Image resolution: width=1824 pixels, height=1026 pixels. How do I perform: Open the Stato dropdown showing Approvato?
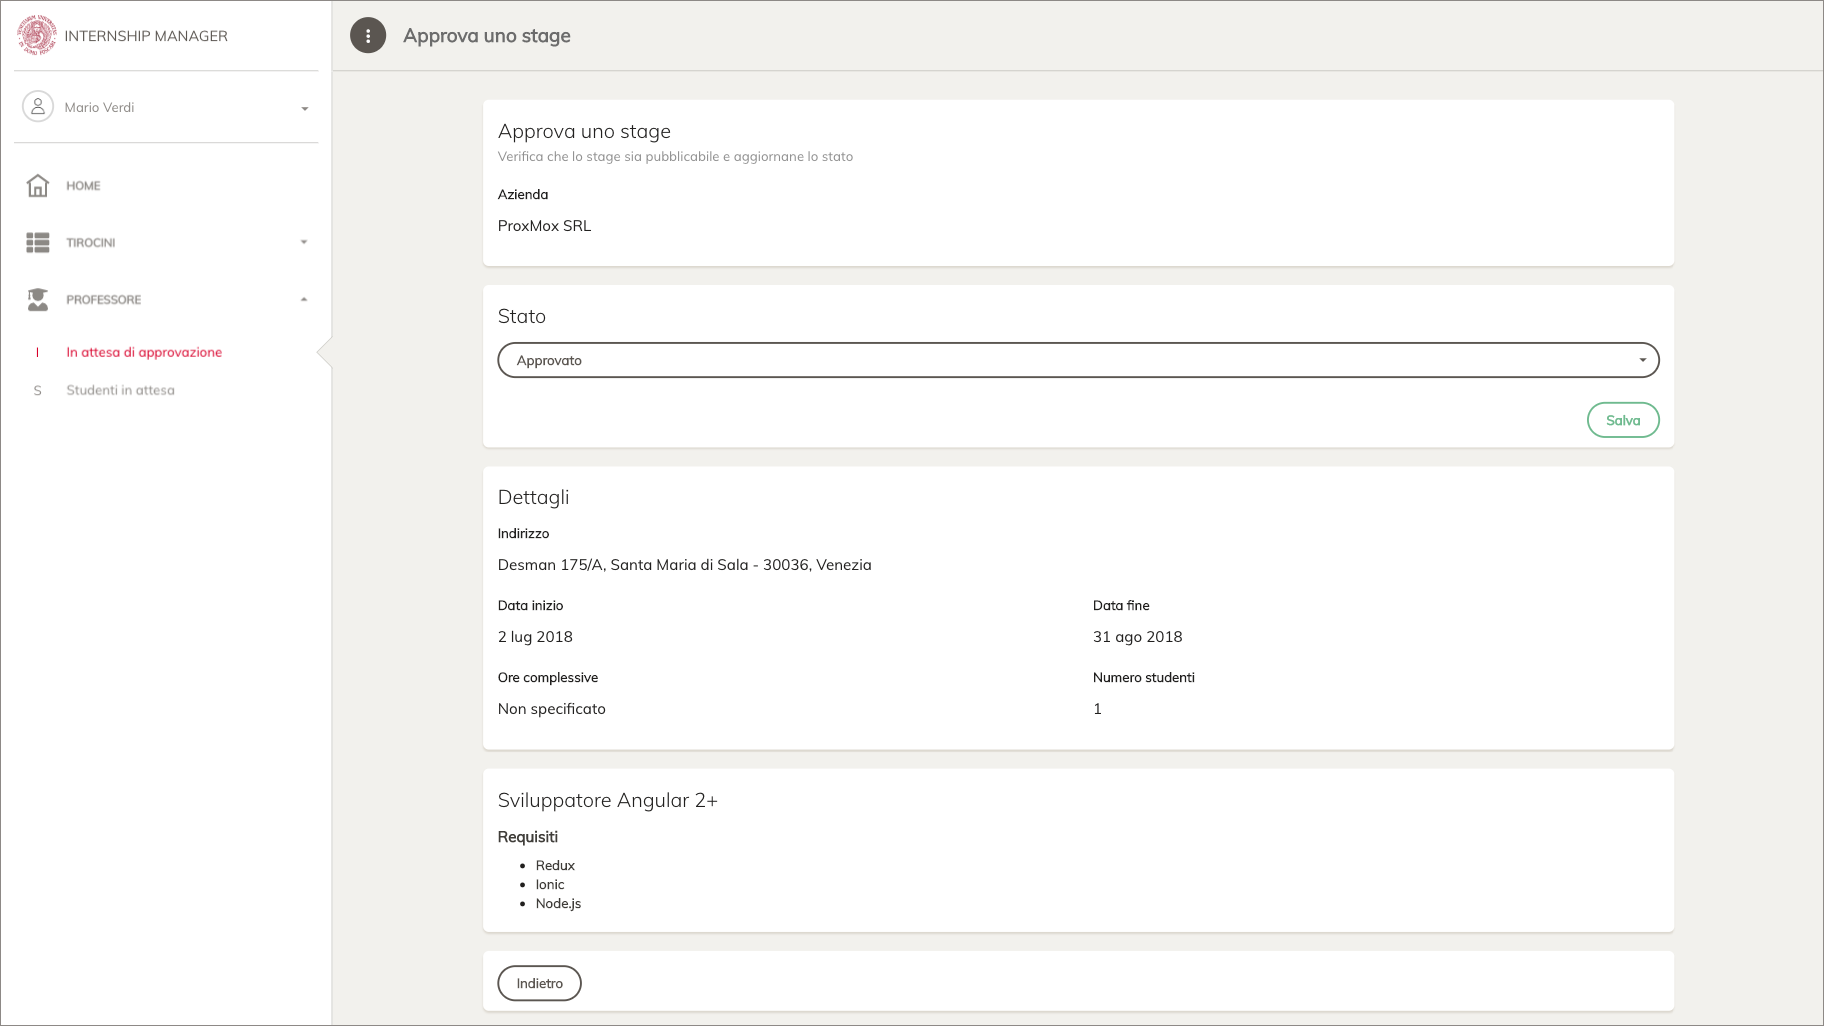click(1078, 360)
